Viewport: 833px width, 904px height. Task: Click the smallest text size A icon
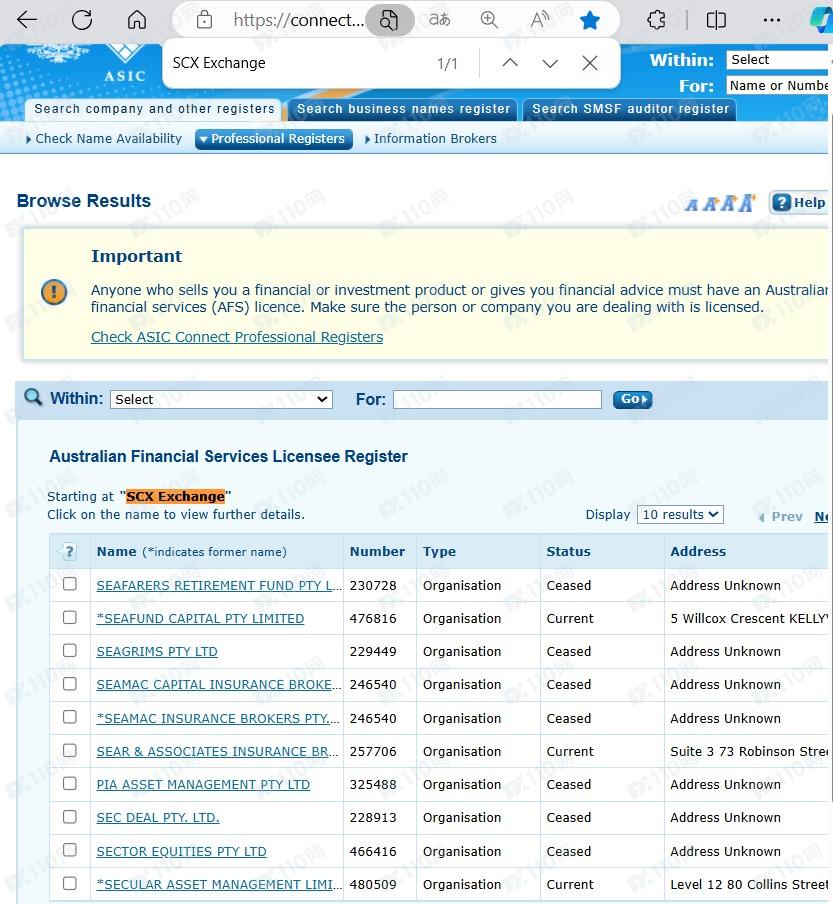click(692, 205)
